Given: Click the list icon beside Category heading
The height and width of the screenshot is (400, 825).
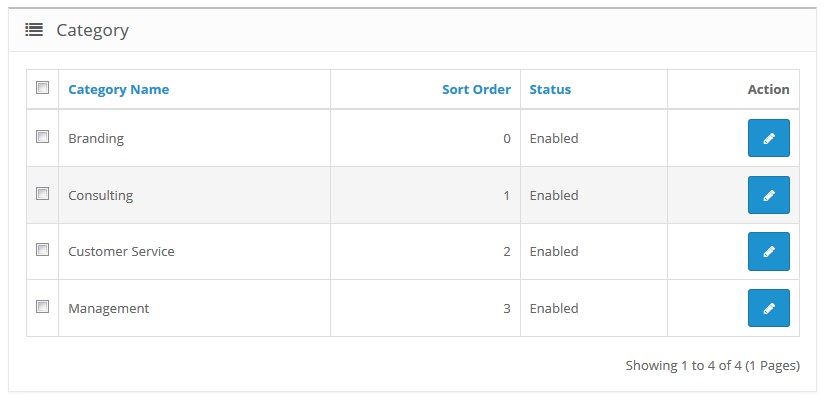Looking at the screenshot, I should (x=34, y=30).
